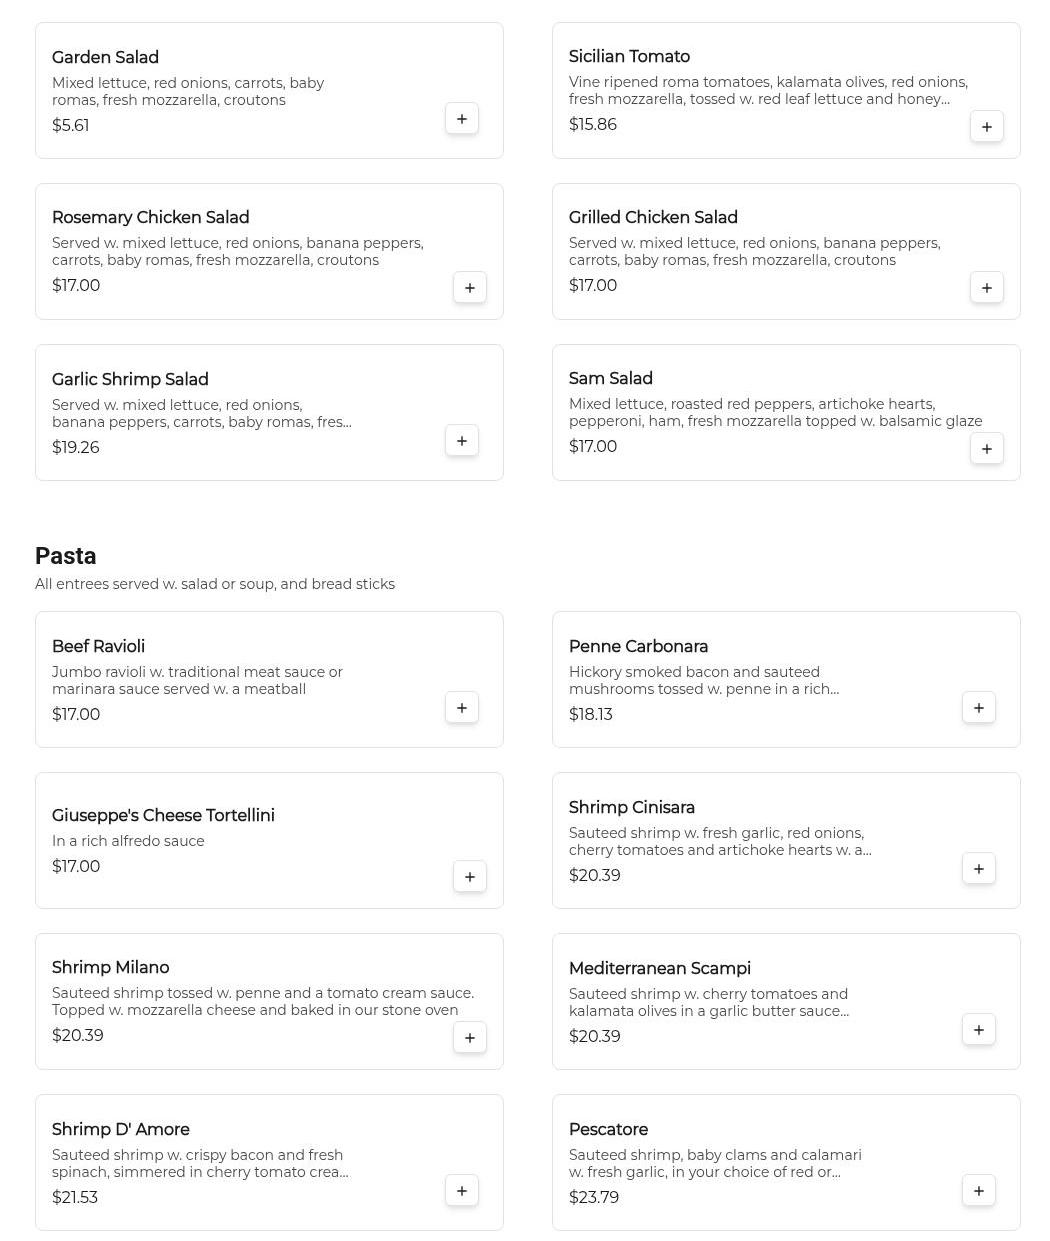Viewport: 1050px width, 1241px height.
Task: Add Garden Salad with plus icon
Action: point(462,119)
